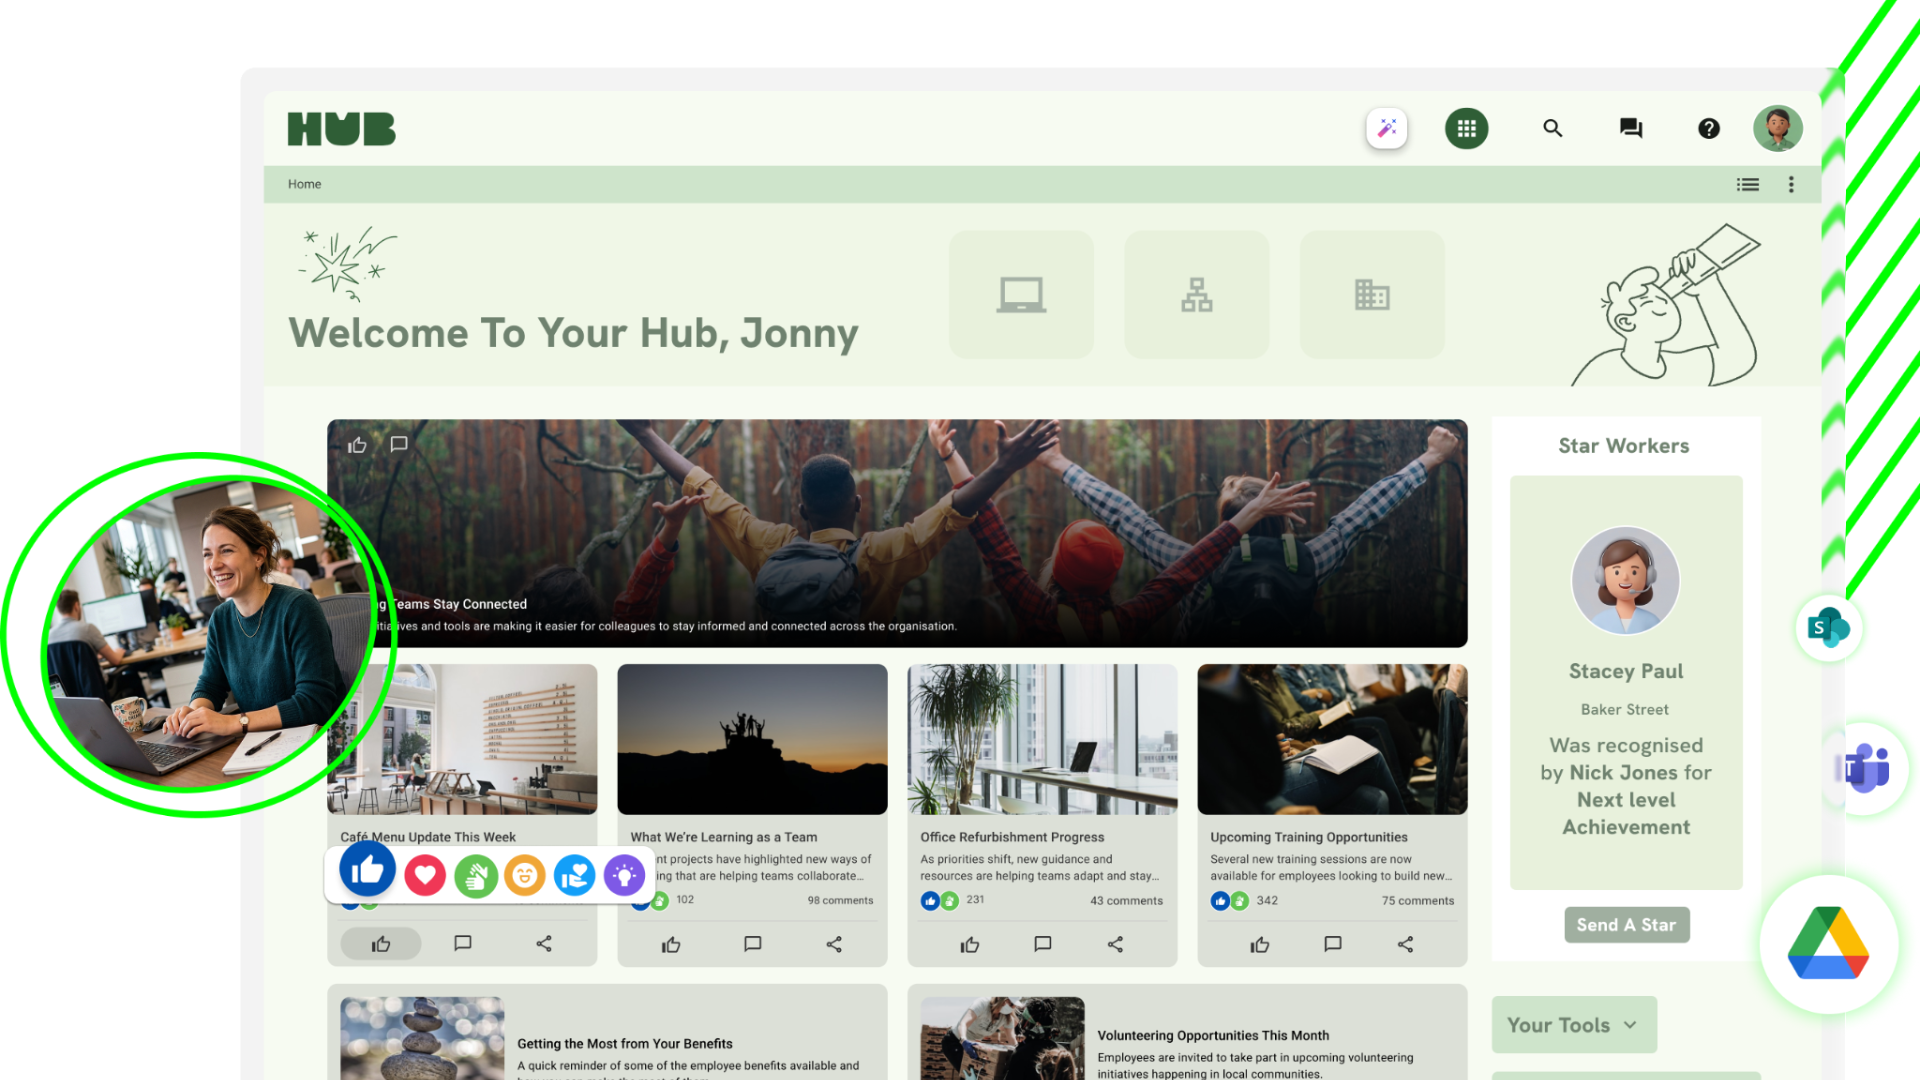The width and height of the screenshot is (1920, 1080).
Task: Open the app launcher grid icon
Action: click(1466, 128)
